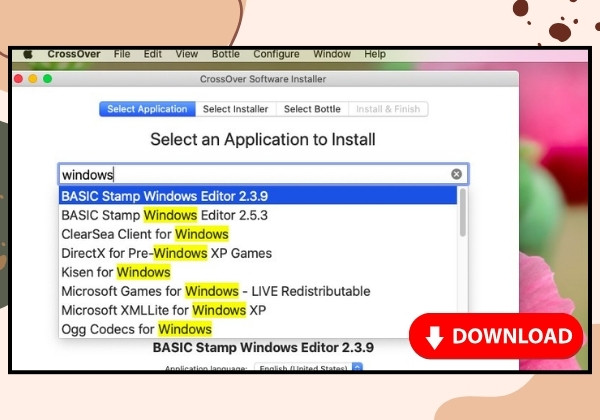Minimize the installer window with the yellow button
This screenshot has width=600, height=420.
33,79
